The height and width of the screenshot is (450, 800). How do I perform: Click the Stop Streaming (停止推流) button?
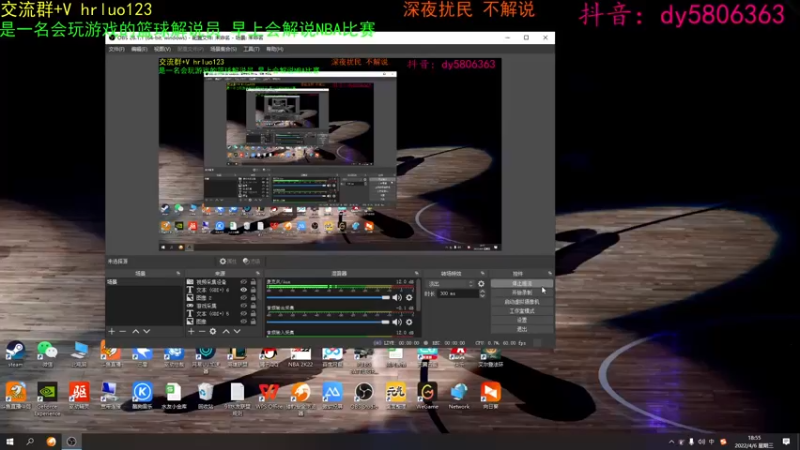point(521,283)
